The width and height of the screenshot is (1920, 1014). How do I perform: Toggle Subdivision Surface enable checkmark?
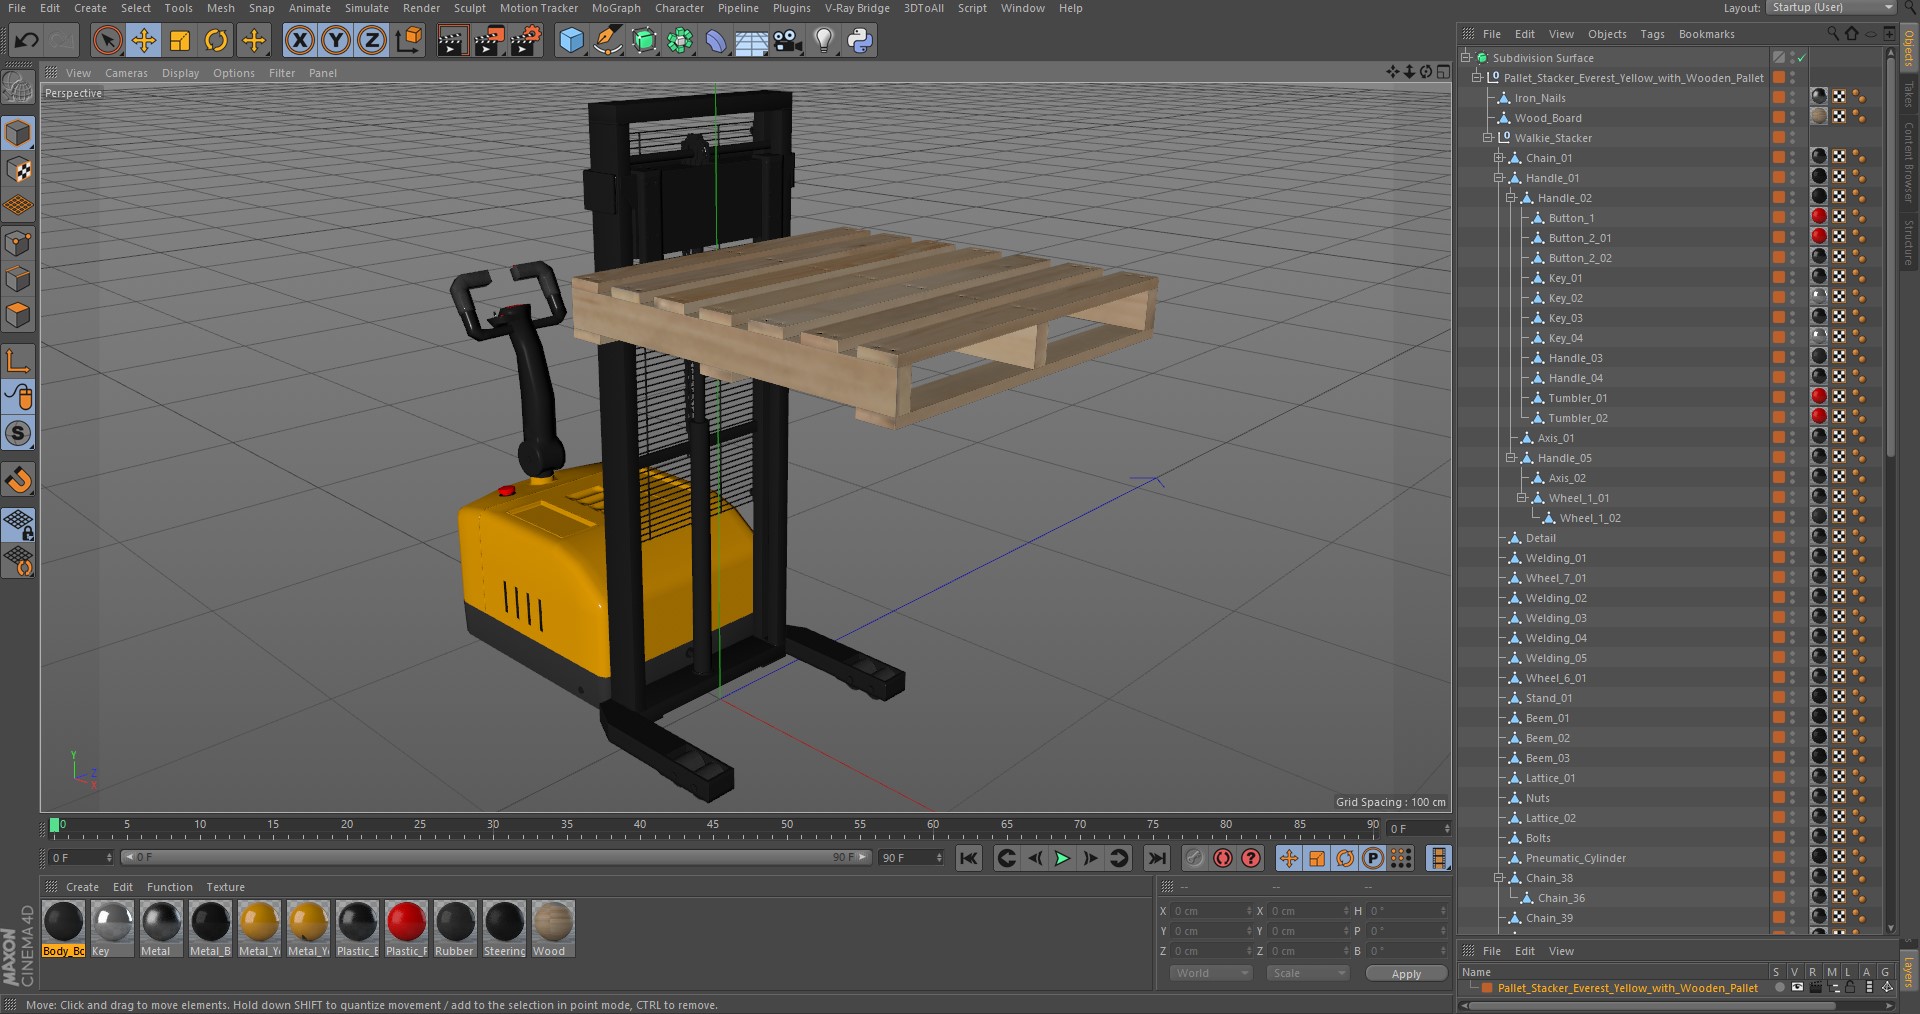1801,58
